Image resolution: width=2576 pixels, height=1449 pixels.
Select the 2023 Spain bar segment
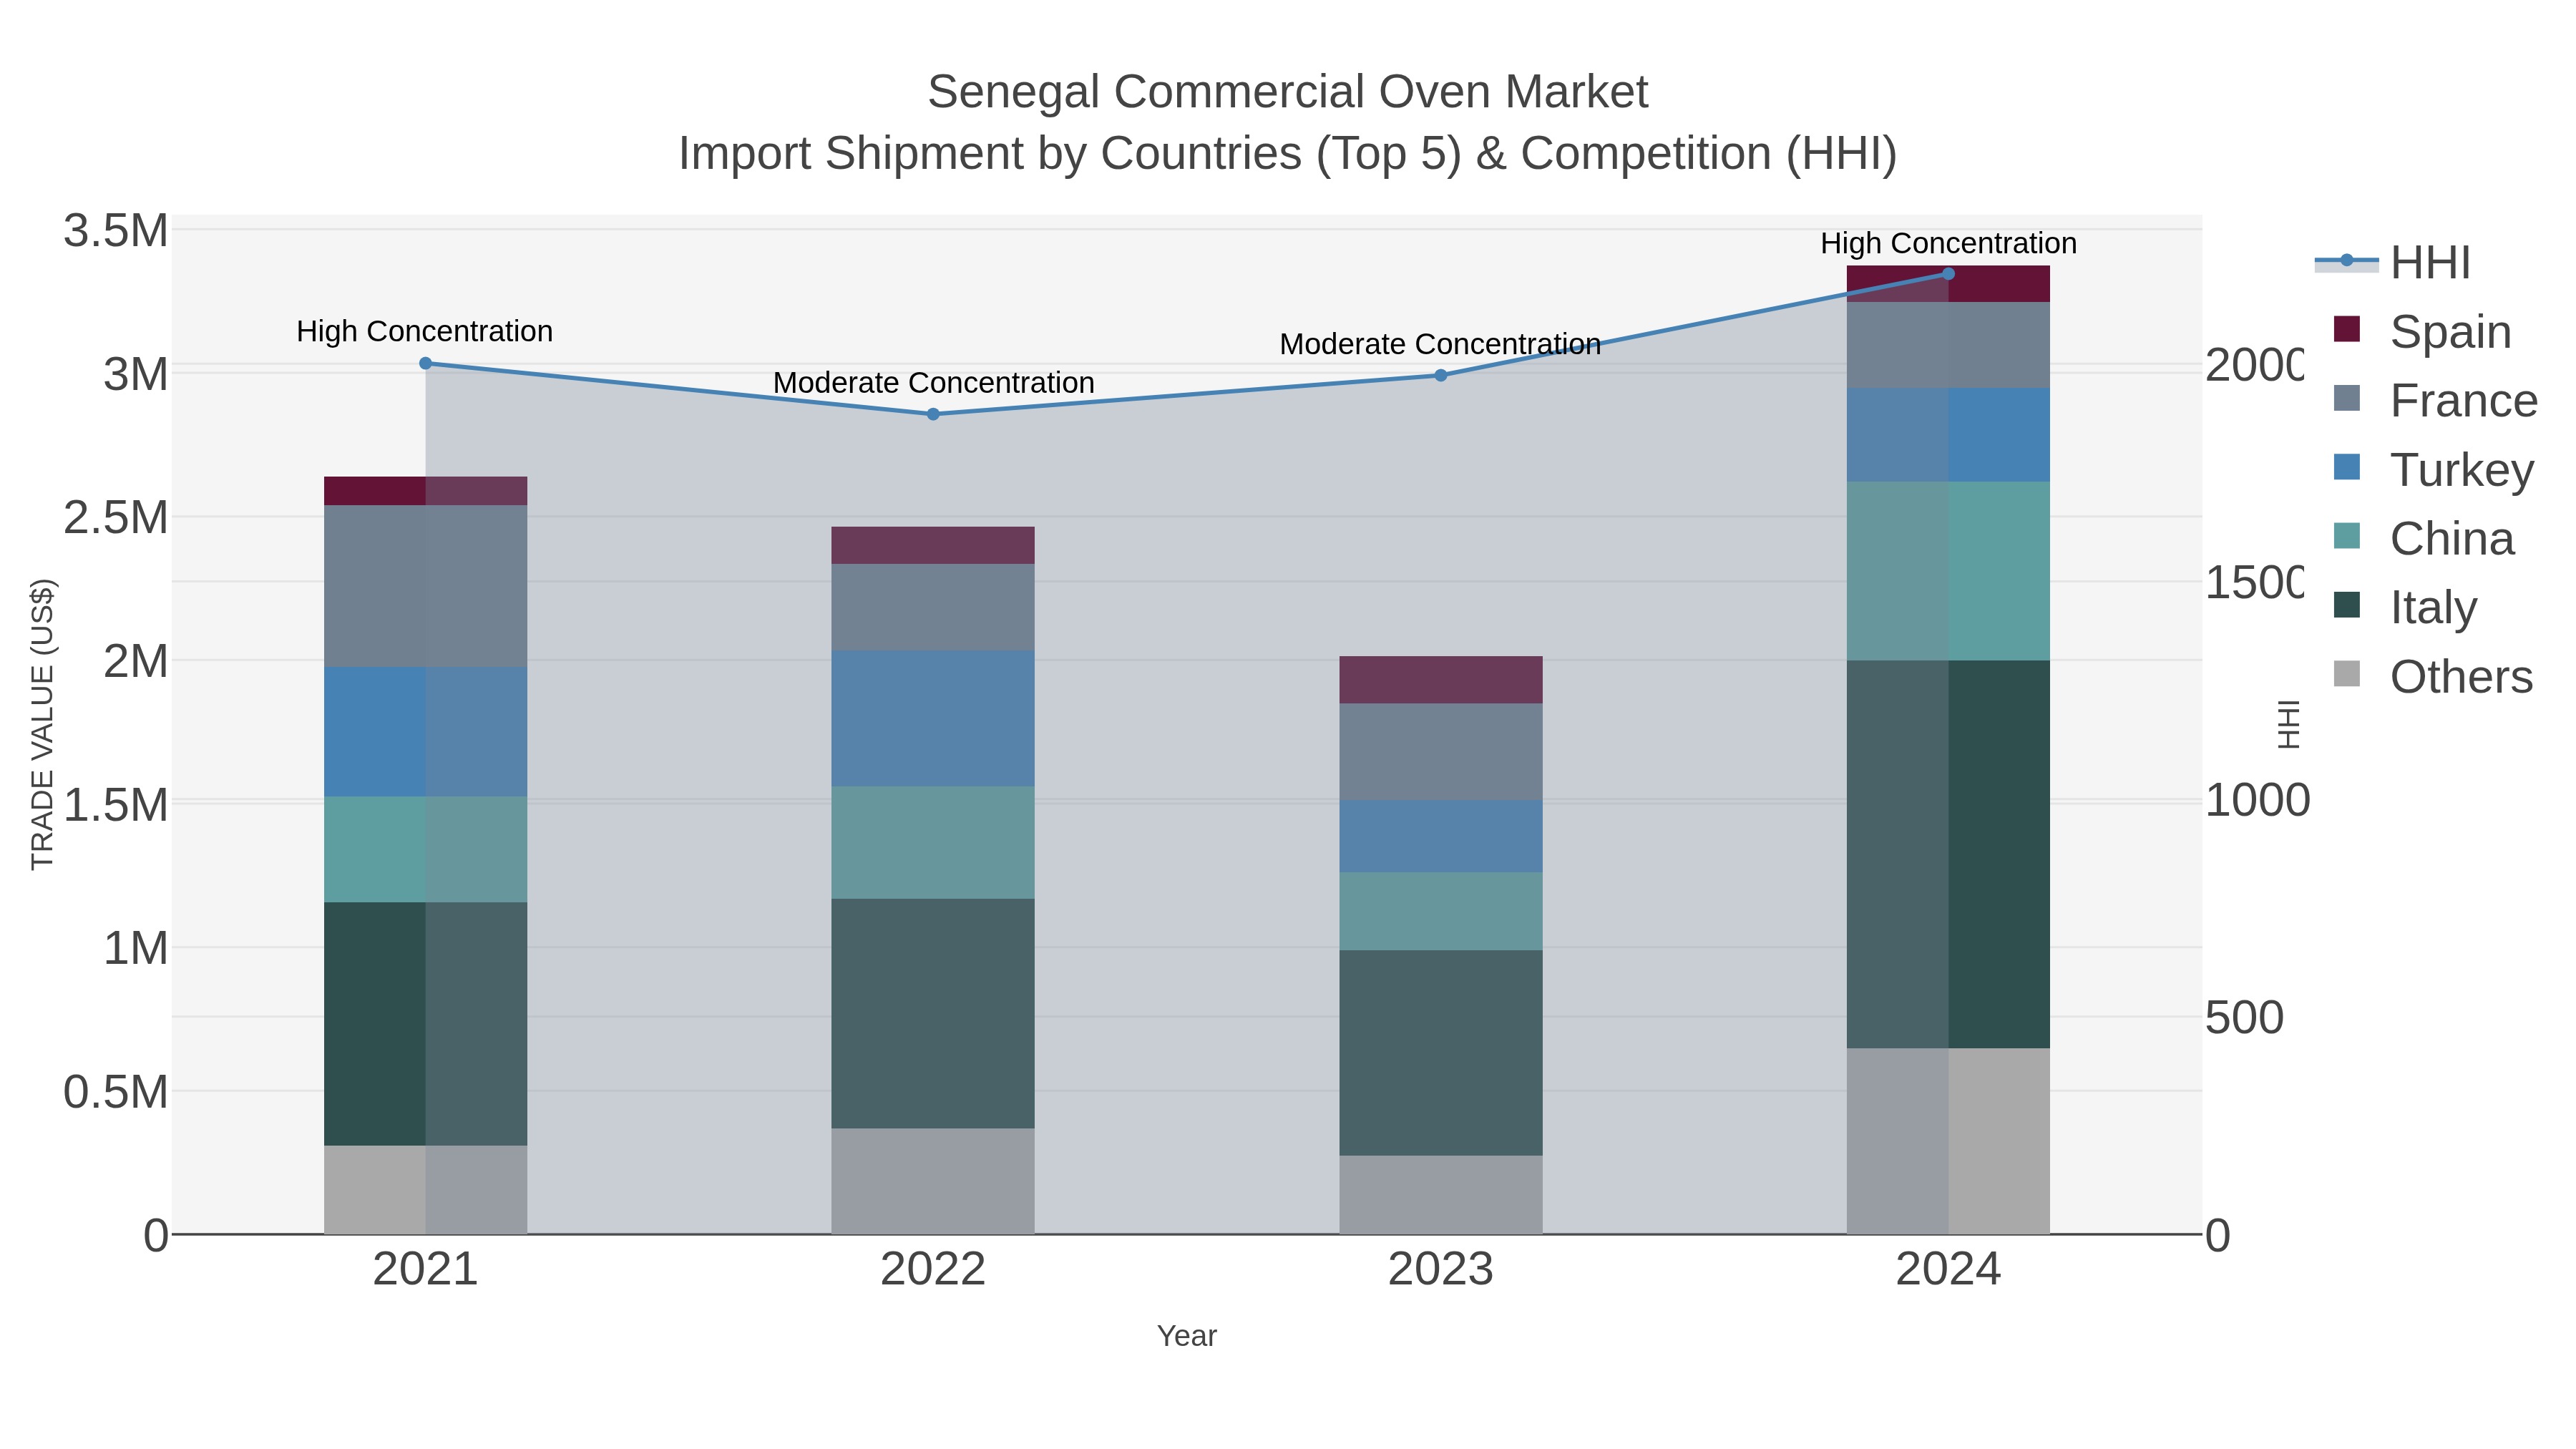(x=1441, y=680)
